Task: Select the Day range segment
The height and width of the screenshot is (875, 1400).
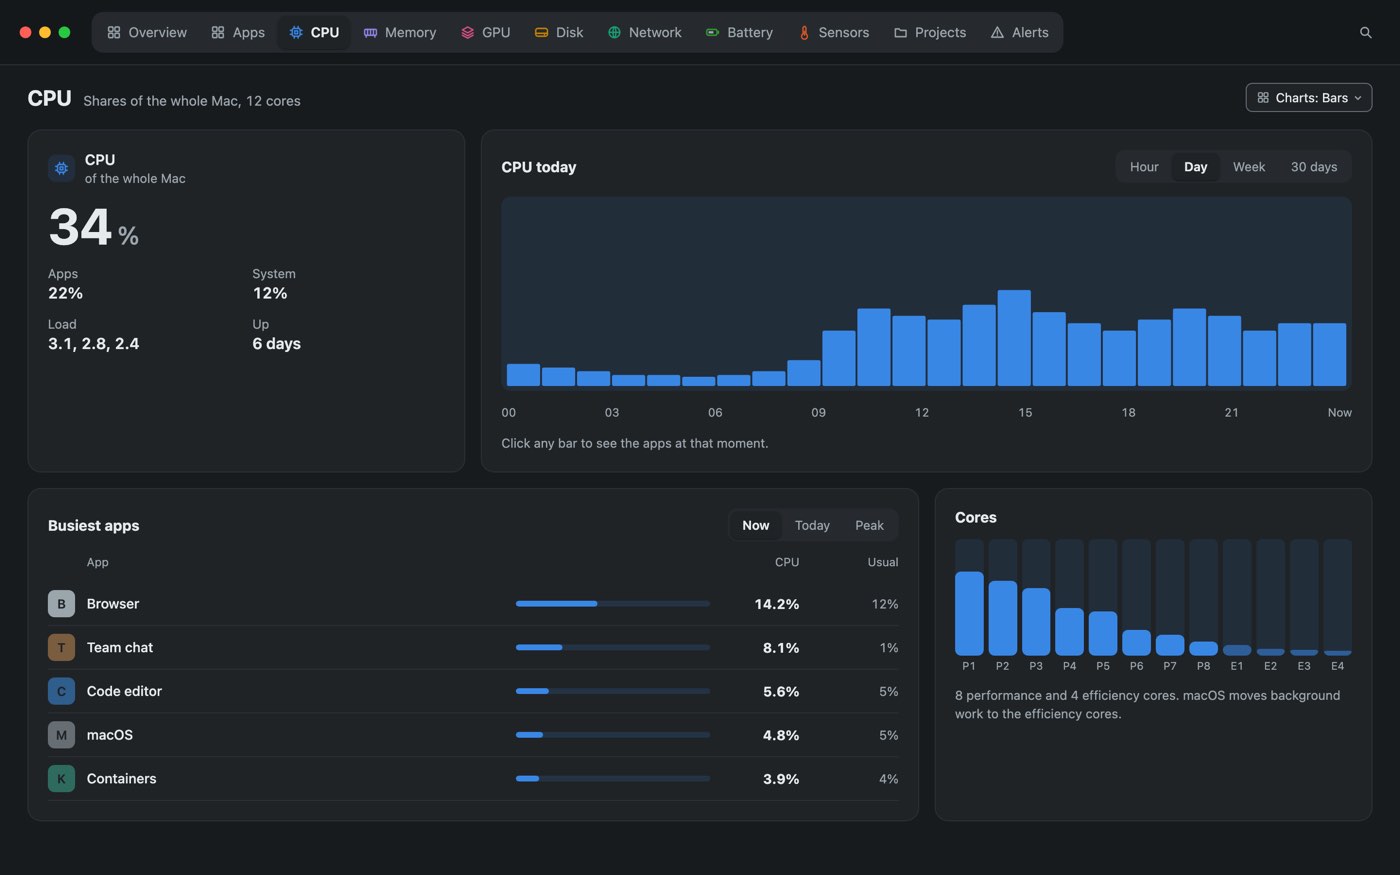Action: point(1195,167)
